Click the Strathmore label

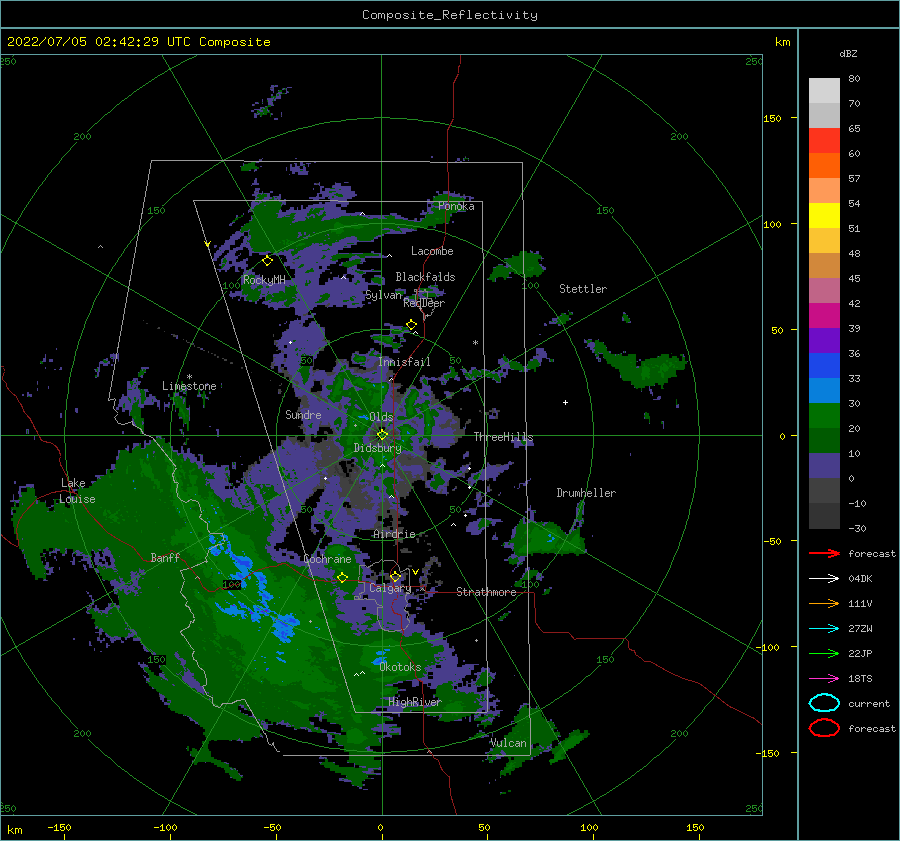(x=486, y=592)
